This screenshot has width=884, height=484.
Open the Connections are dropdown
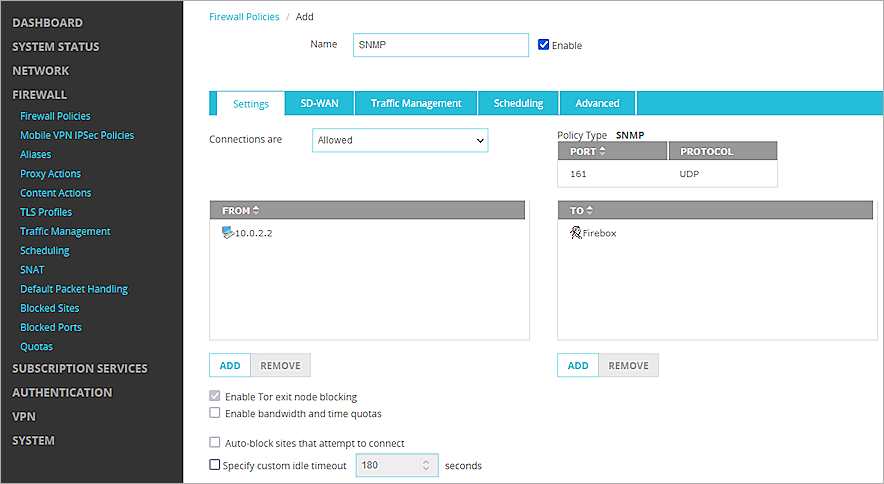click(x=400, y=140)
